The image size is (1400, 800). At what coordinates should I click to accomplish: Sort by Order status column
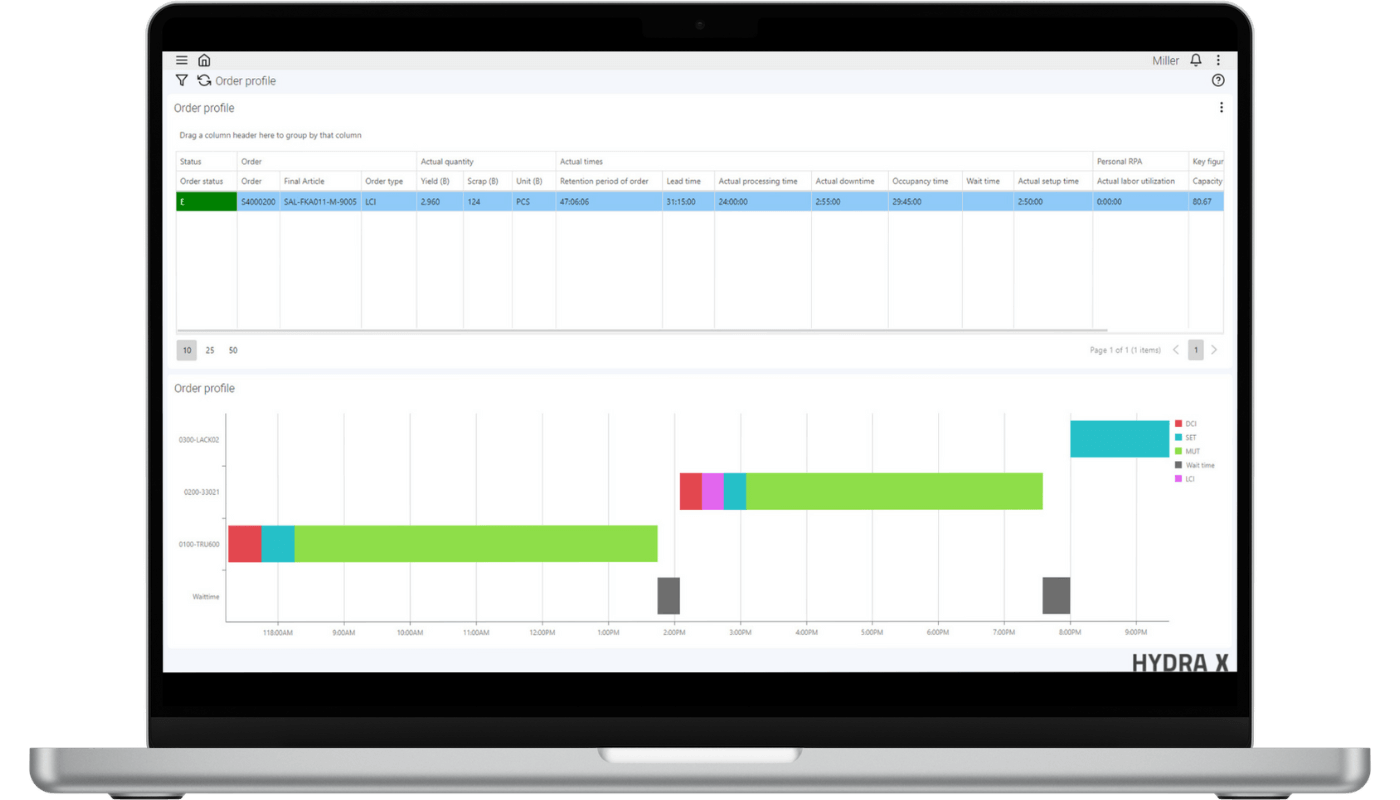207,181
